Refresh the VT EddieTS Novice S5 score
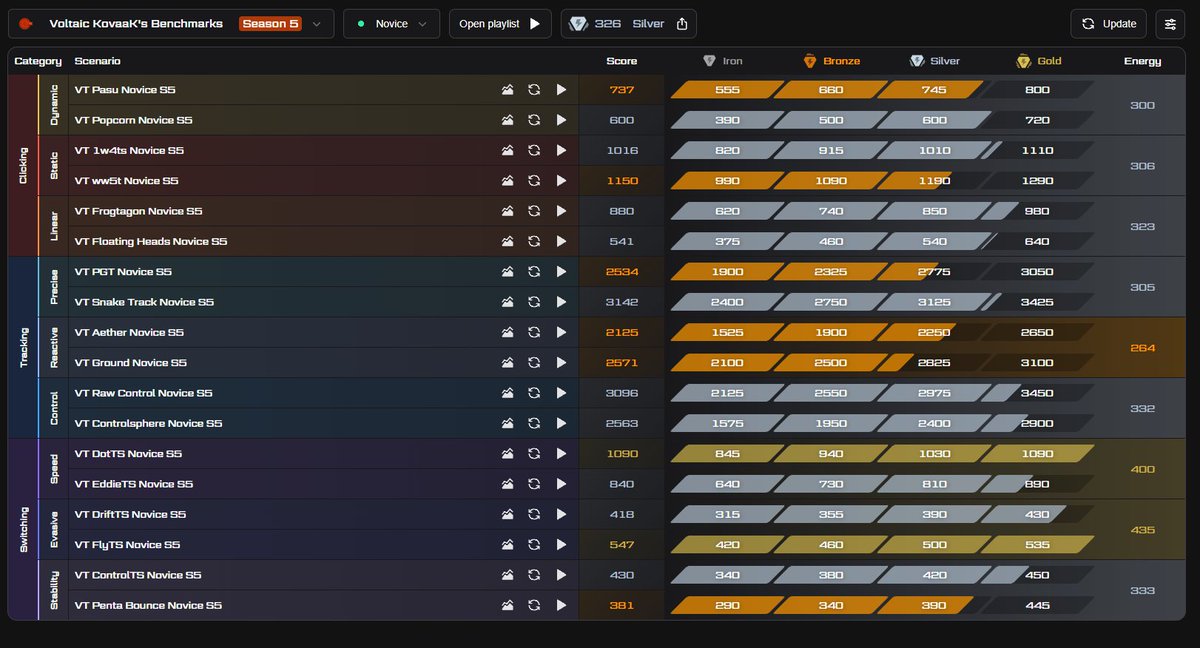 coord(534,484)
